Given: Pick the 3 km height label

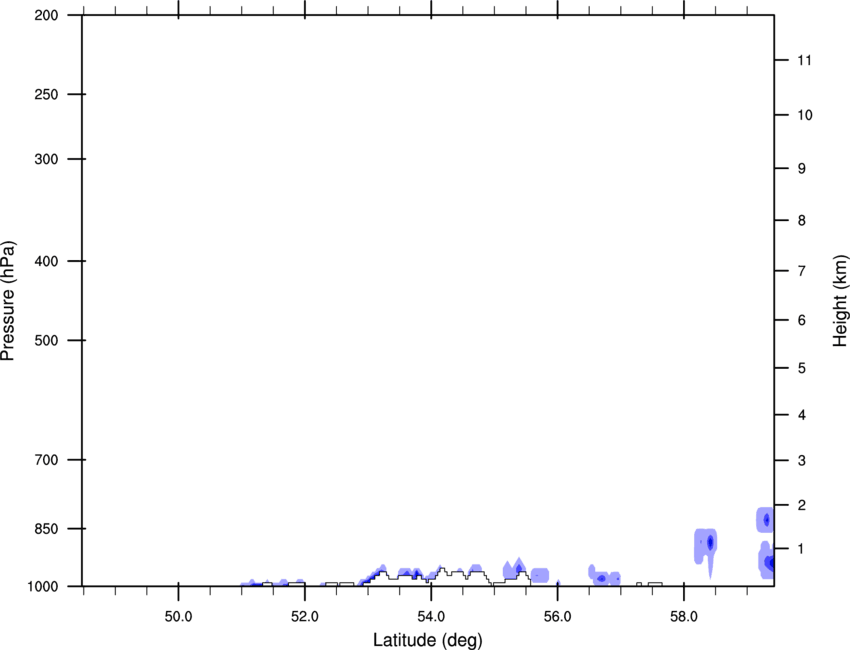Looking at the screenshot, I should pyautogui.click(x=802, y=461).
